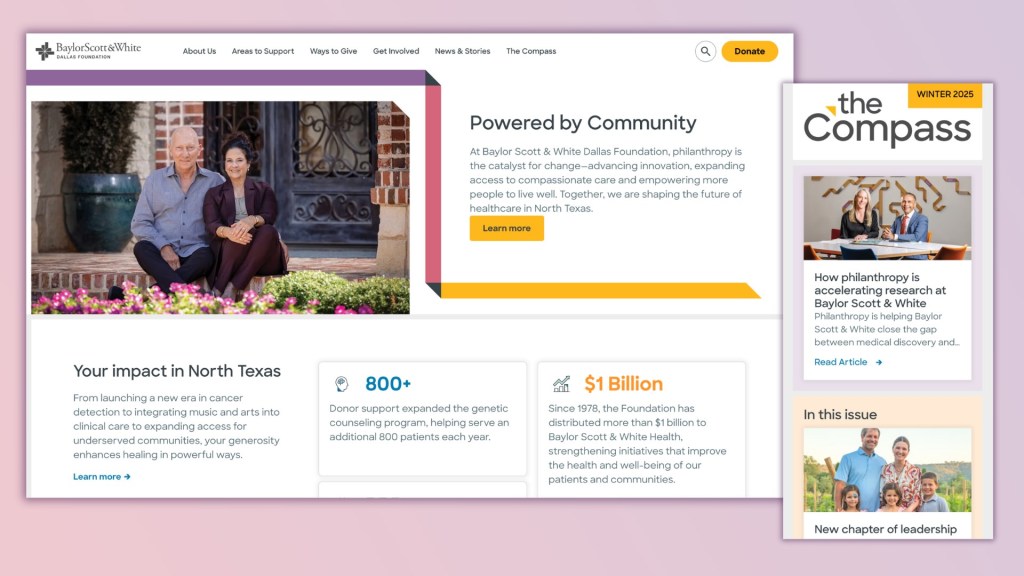
Task: Click the yellow Donate button
Action: click(x=749, y=51)
